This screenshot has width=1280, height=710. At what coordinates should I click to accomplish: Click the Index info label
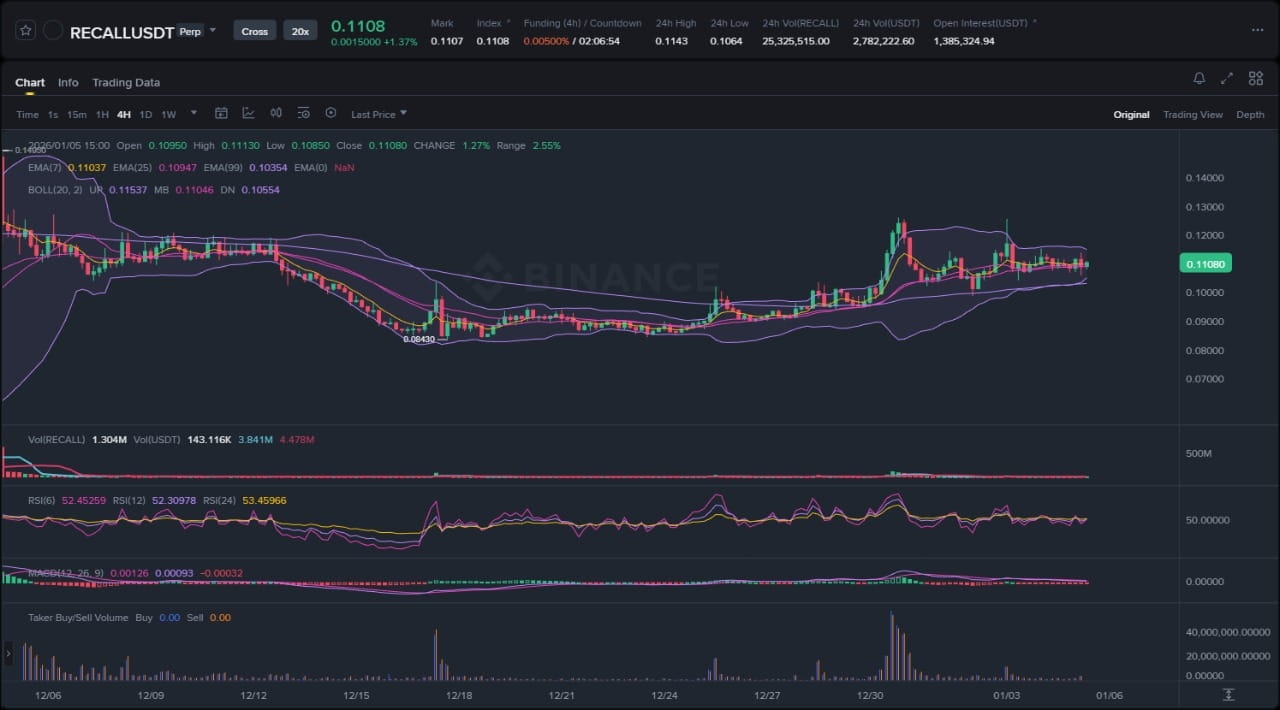pyautogui.click(x=489, y=23)
